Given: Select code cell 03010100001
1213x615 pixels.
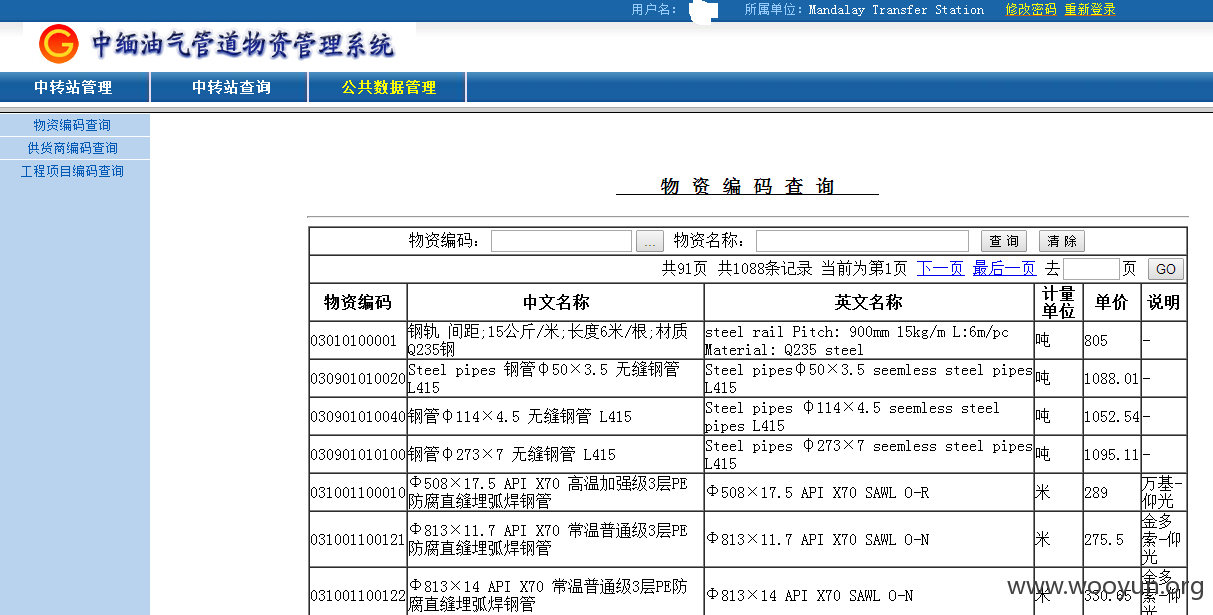Looking at the screenshot, I should 358,341.
